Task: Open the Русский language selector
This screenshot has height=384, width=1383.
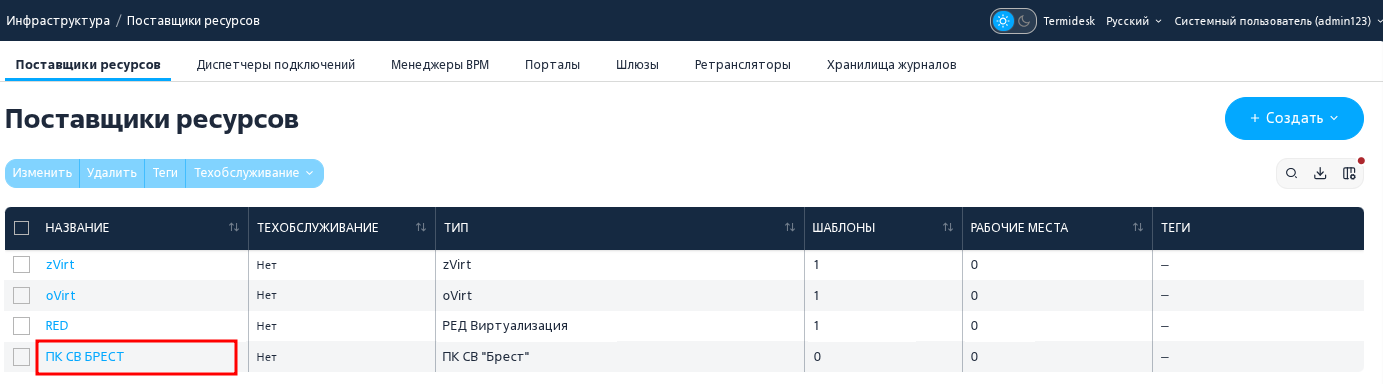Action: pyautogui.click(x=1134, y=21)
